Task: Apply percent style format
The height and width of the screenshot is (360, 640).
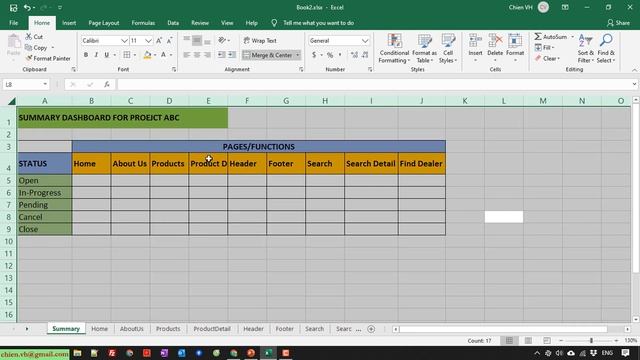Action: pyautogui.click(x=330, y=55)
